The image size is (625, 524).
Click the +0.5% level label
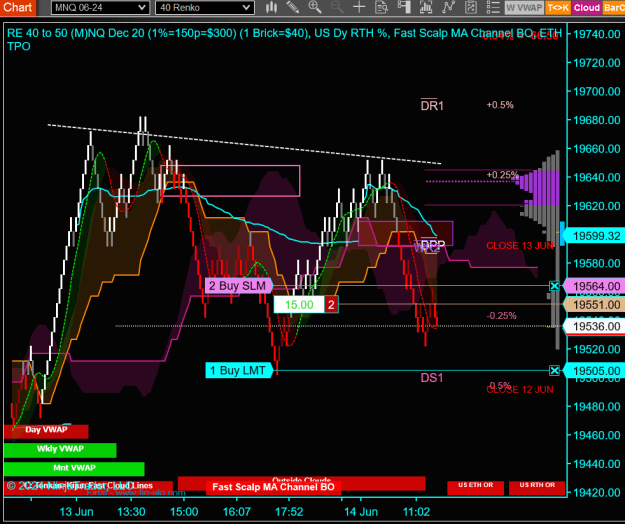coord(500,105)
